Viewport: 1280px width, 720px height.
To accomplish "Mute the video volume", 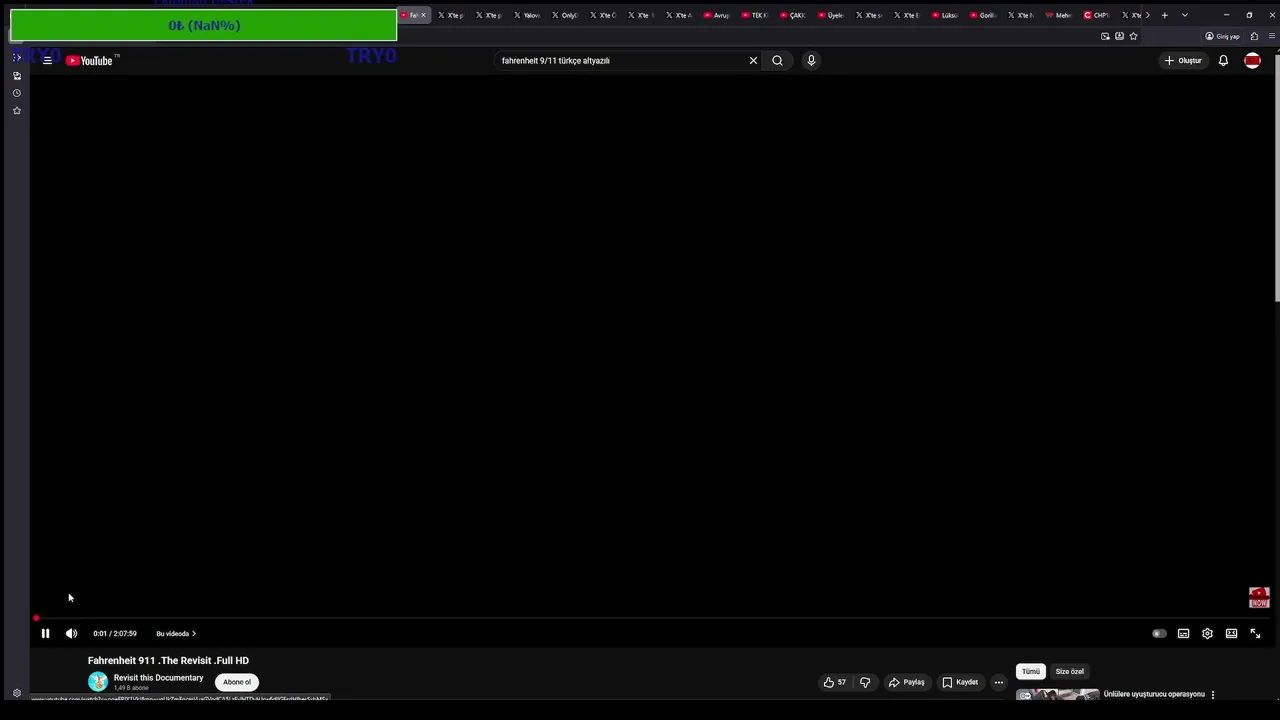I will pyautogui.click(x=71, y=633).
